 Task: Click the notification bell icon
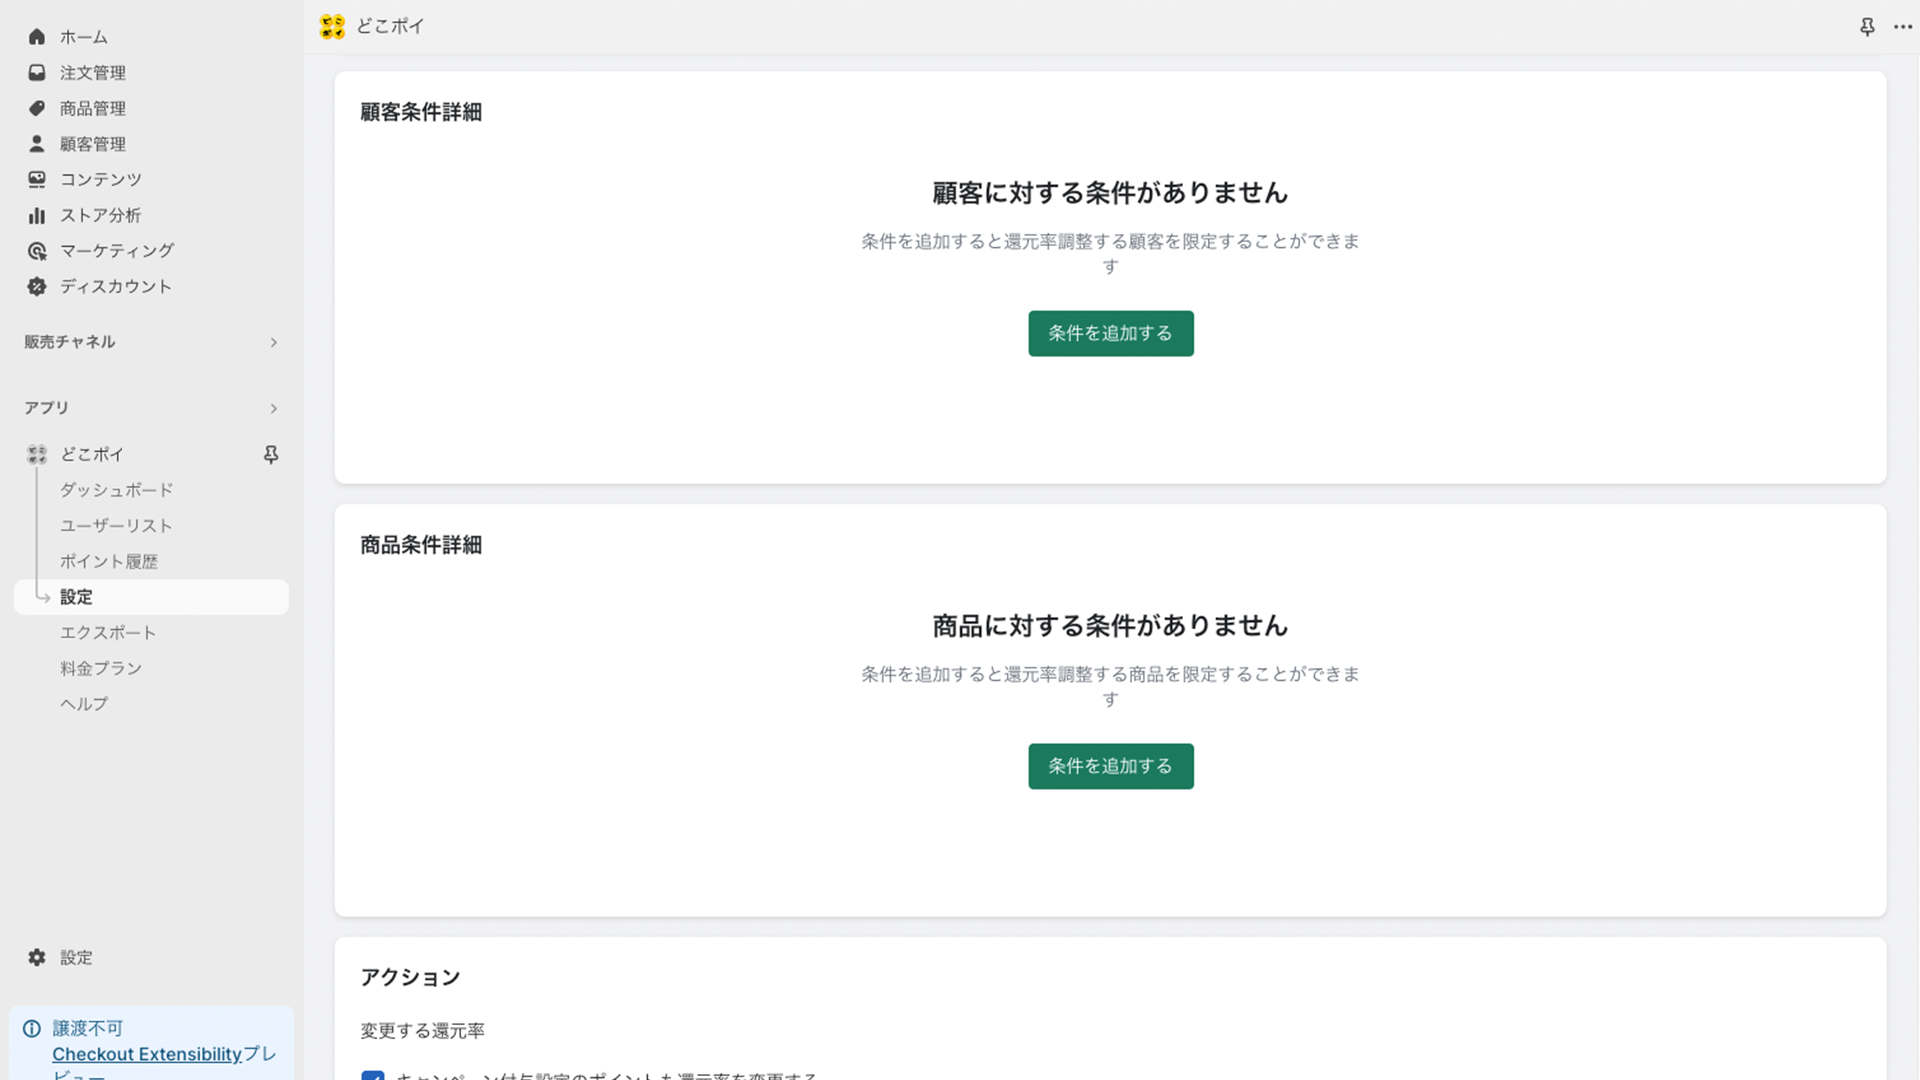(1867, 25)
